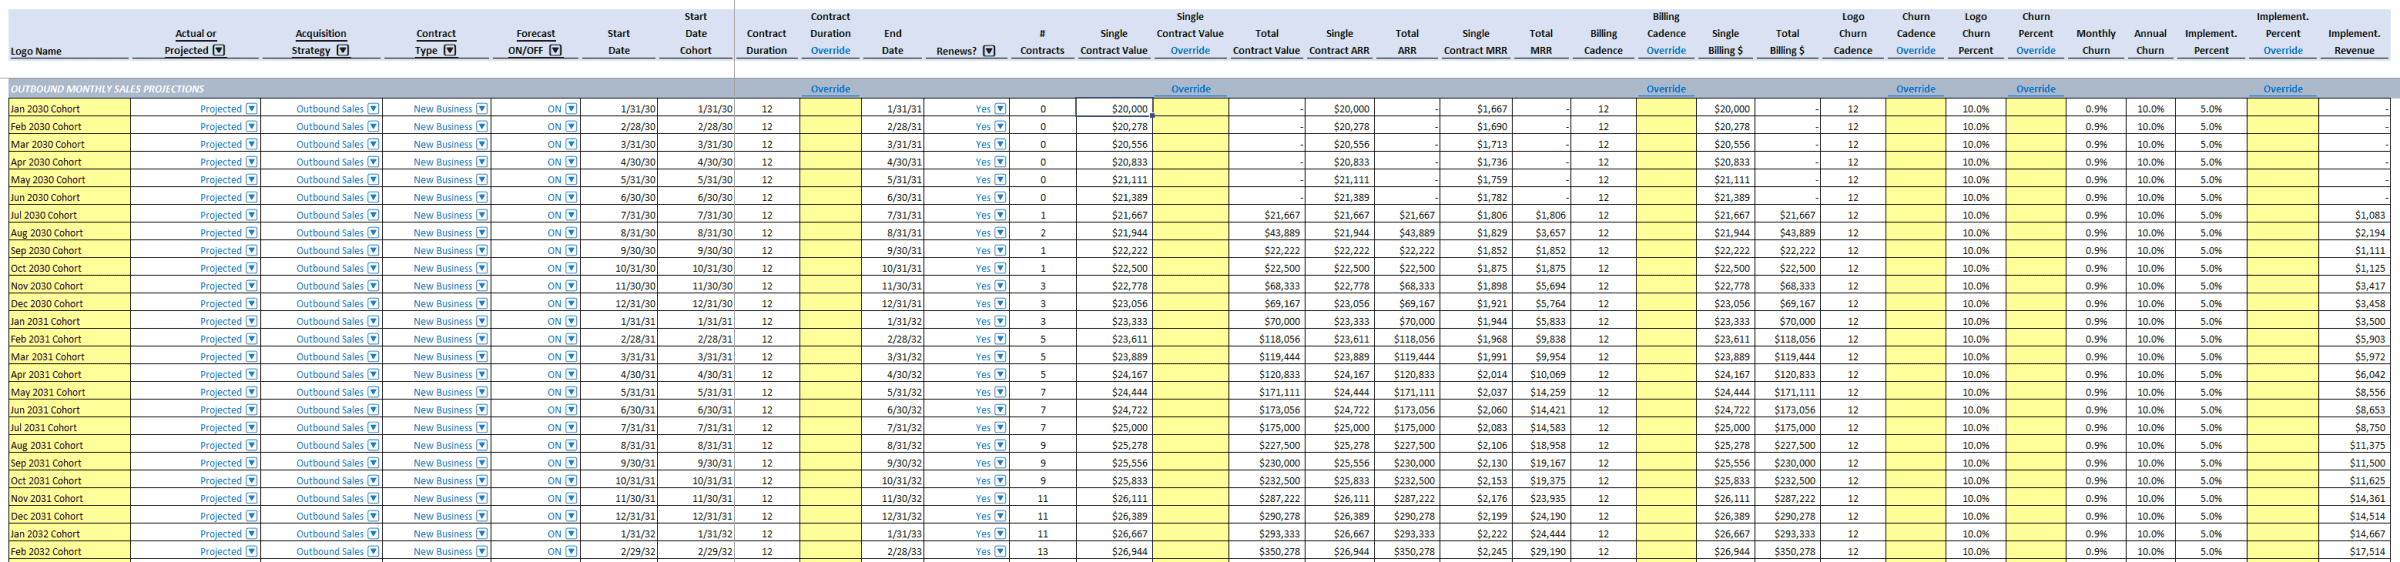Screen dimensions: 2400x562
Task: Click the Single Contract MRR column header
Action: 1475,42
